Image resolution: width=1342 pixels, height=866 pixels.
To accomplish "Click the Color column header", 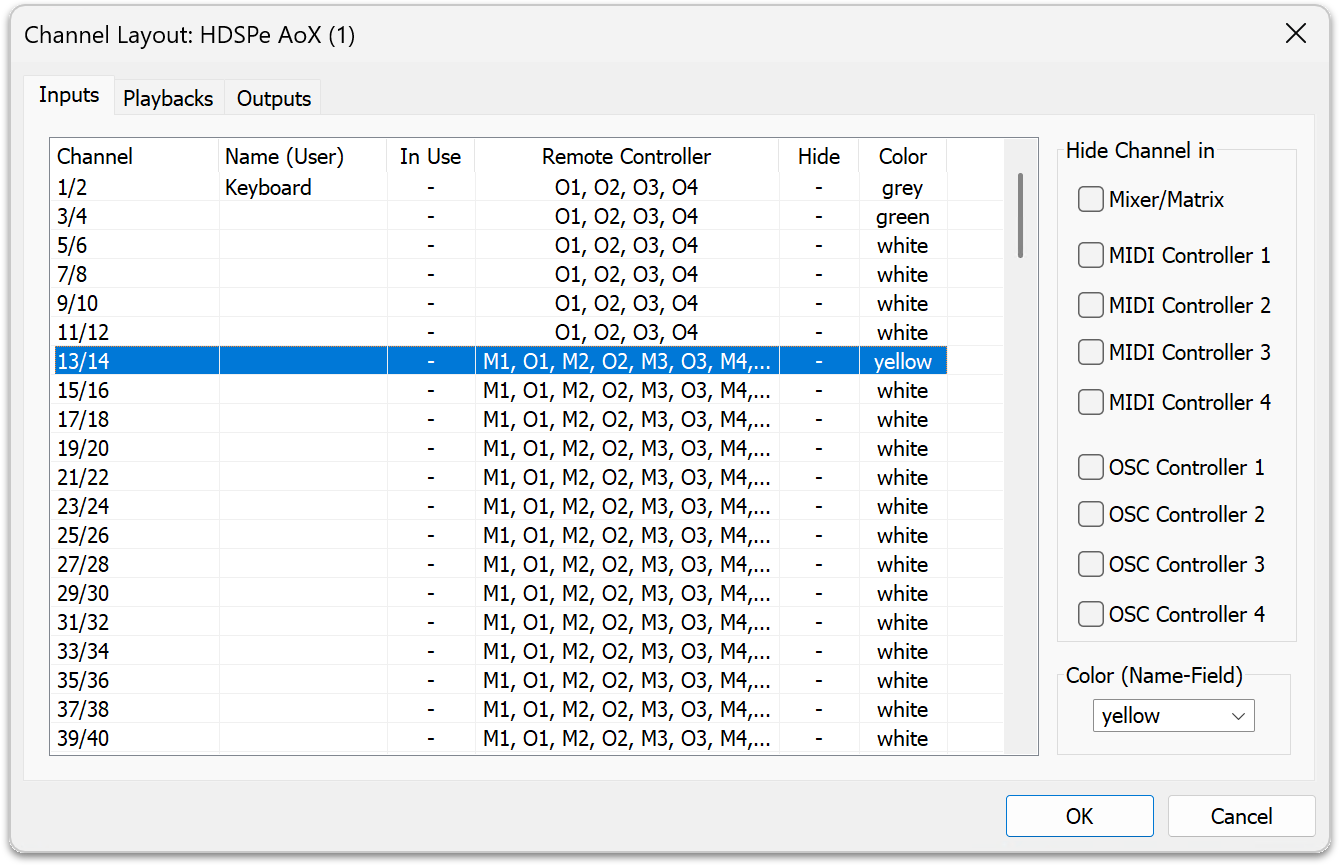I will (x=902, y=157).
